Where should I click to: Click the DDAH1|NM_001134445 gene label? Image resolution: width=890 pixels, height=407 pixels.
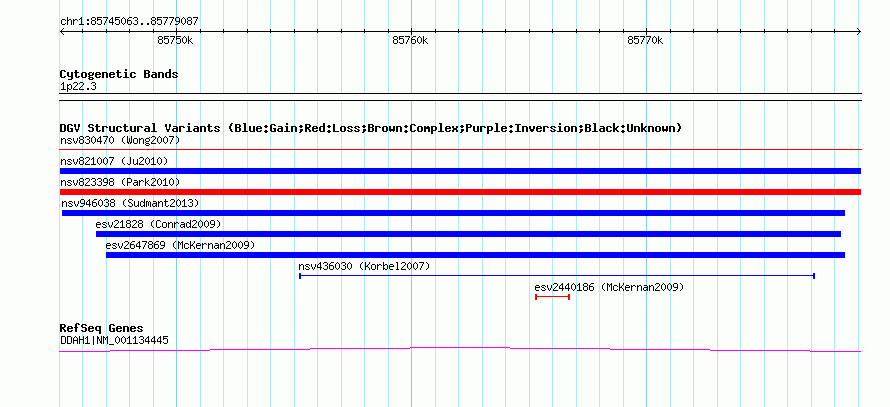pos(114,341)
